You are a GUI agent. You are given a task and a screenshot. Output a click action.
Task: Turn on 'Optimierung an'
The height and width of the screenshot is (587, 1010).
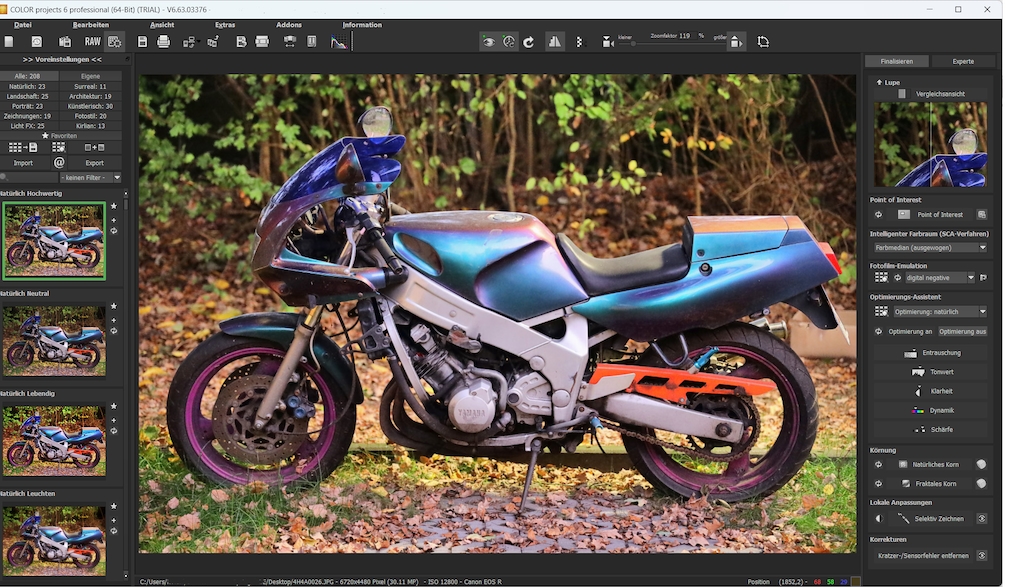pyautogui.click(x=911, y=330)
